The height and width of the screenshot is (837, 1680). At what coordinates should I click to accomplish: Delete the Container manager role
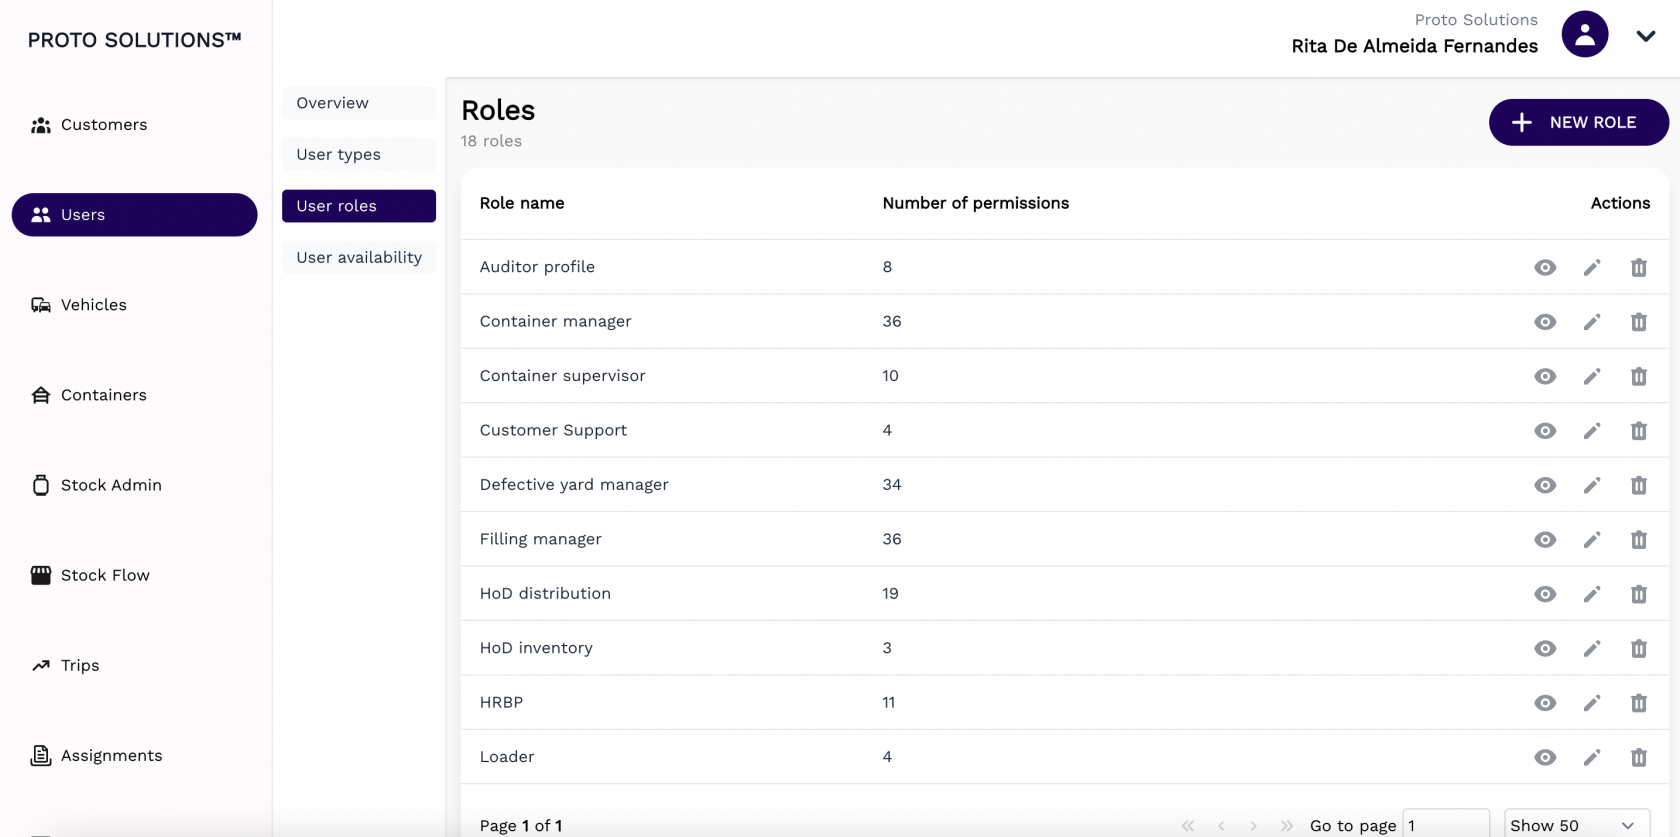[x=1639, y=322]
